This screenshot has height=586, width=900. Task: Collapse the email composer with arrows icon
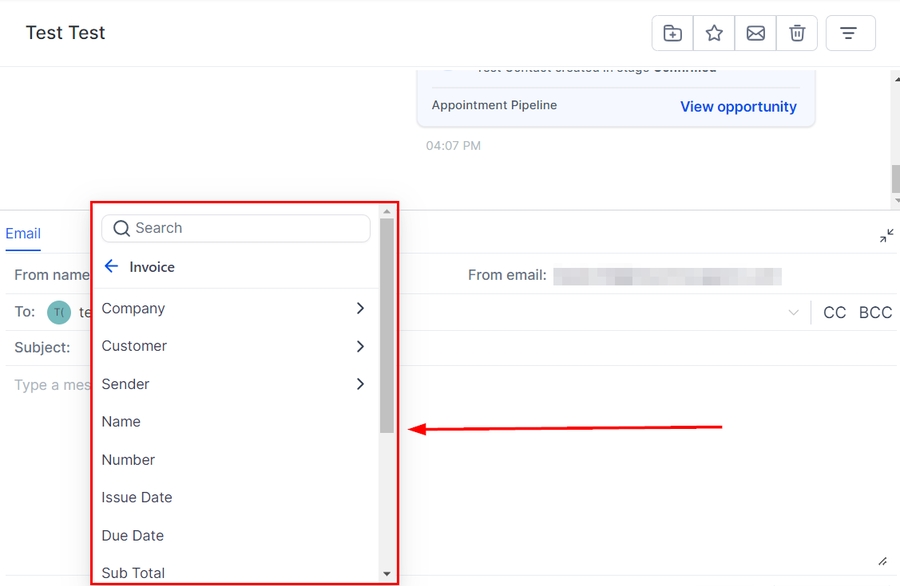[x=886, y=236]
